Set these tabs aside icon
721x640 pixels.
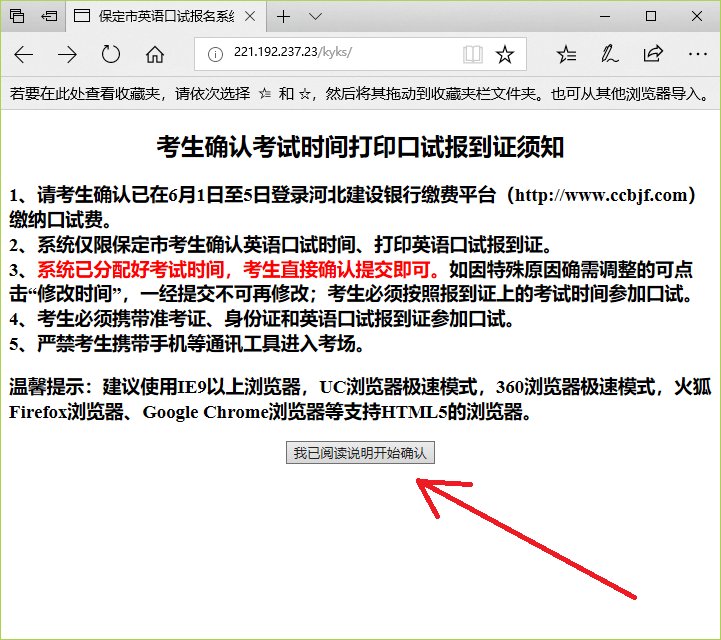[x=49, y=16]
